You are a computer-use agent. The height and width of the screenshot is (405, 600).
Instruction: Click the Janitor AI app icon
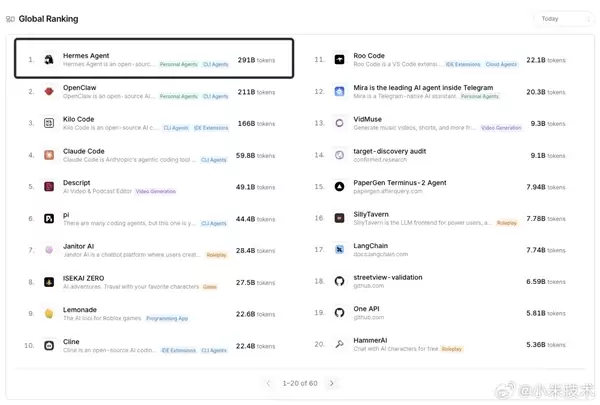point(49,250)
